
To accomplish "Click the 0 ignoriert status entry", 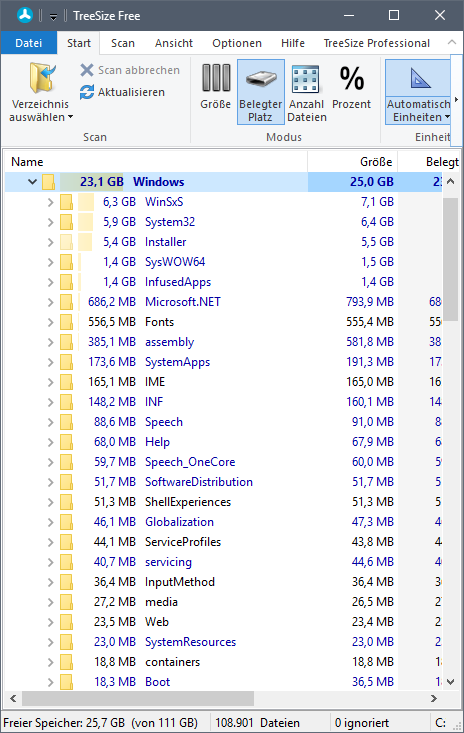I will [362, 723].
